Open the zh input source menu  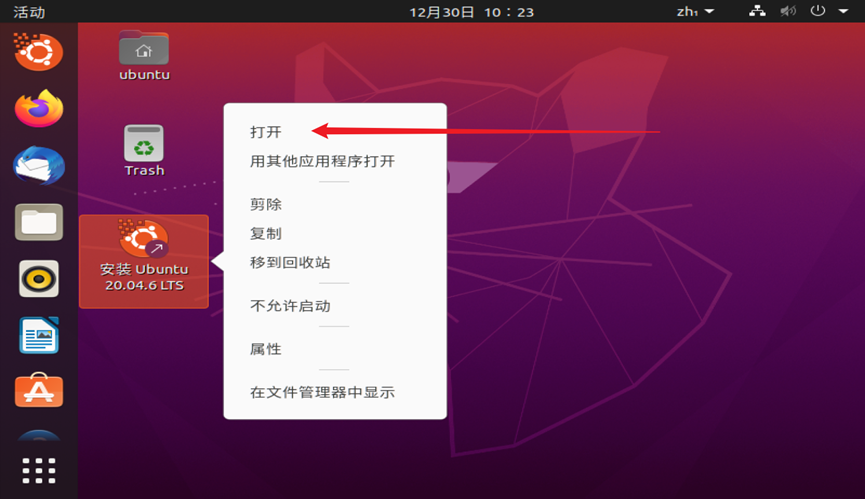click(695, 12)
